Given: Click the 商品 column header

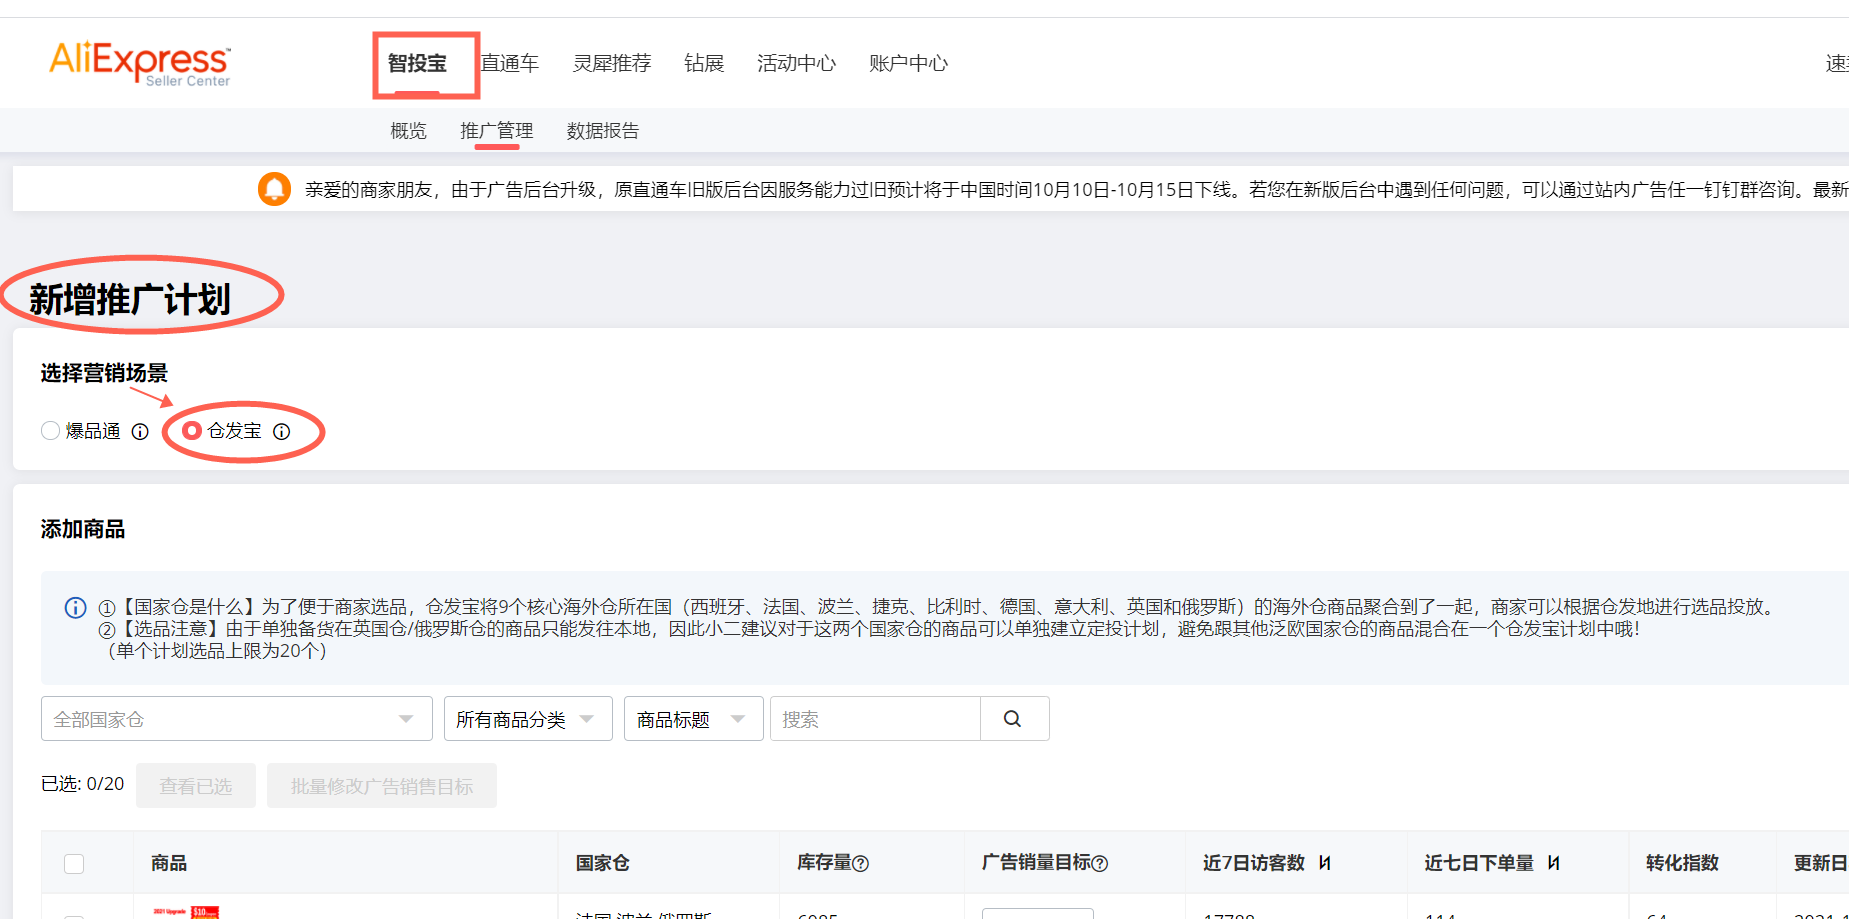Looking at the screenshot, I should point(169,863).
